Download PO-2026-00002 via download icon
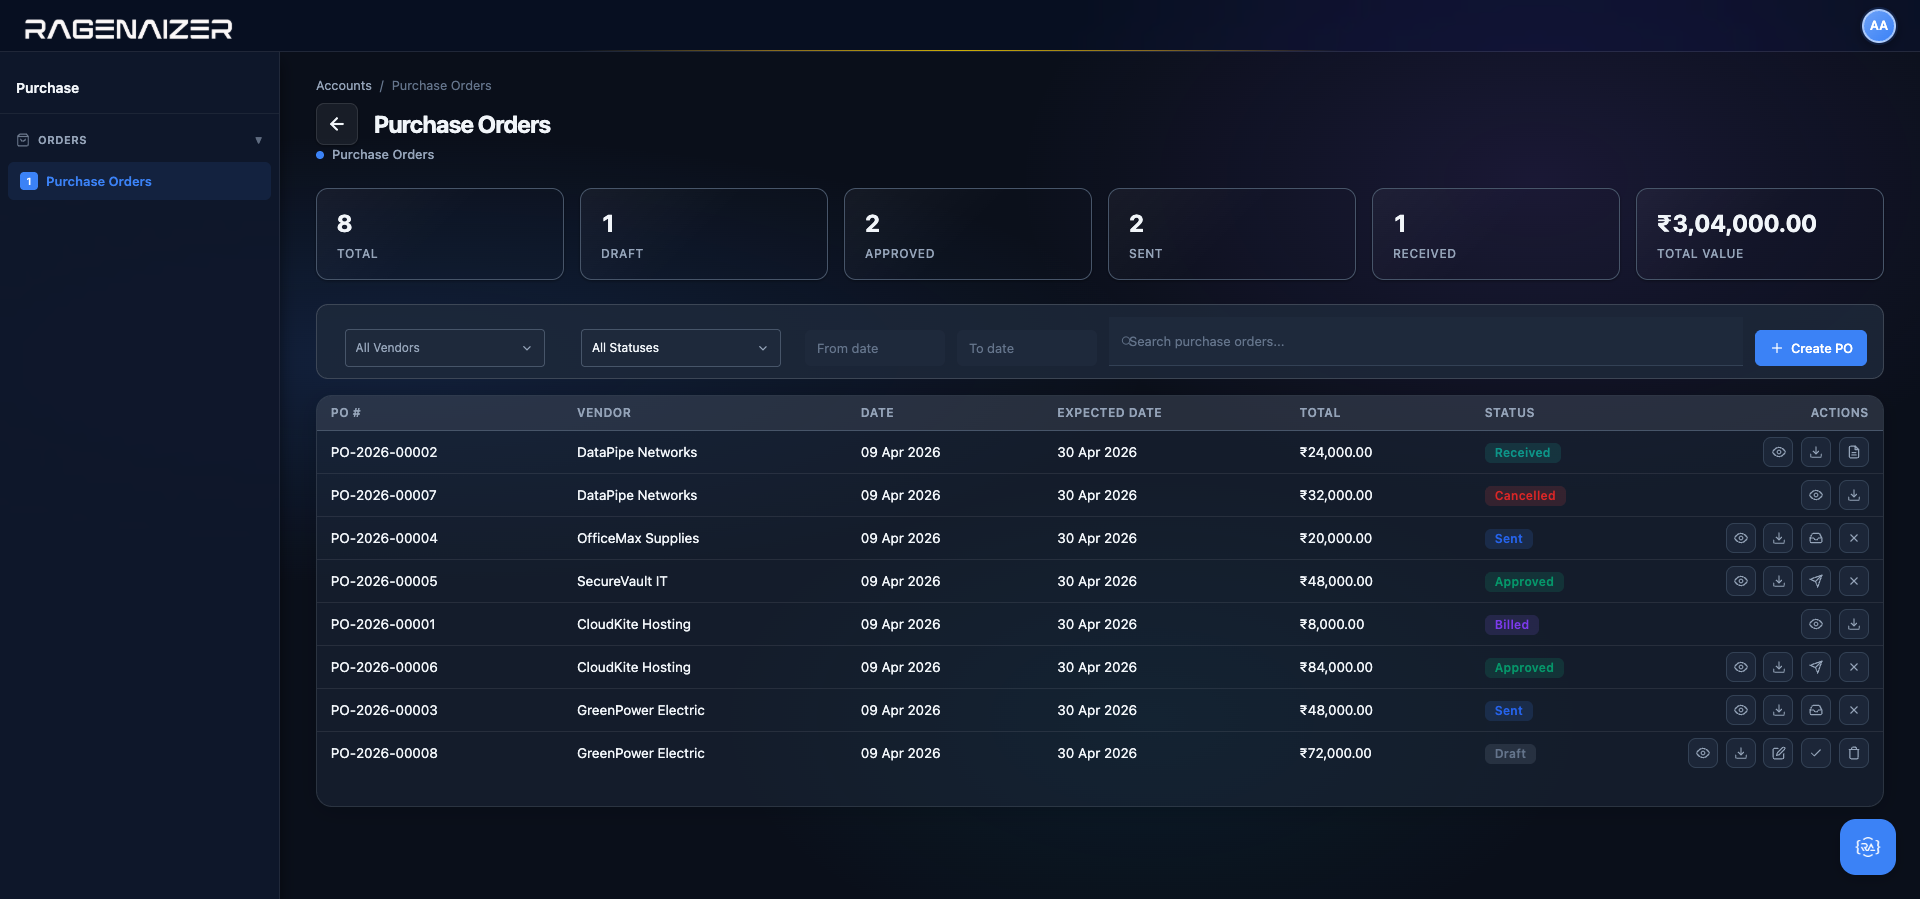 point(1816,452)
